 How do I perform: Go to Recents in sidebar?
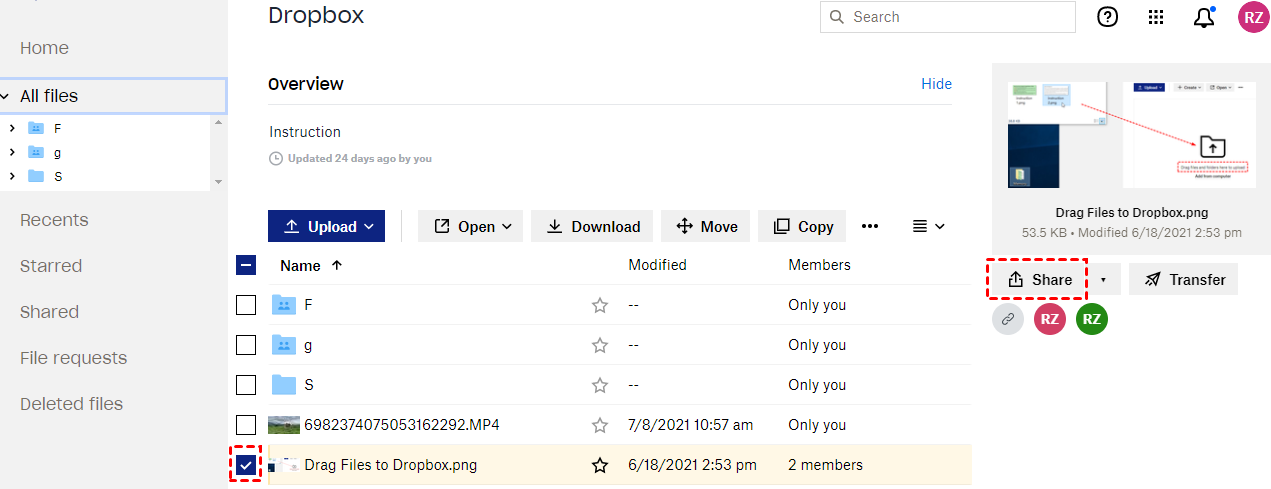pos(54,220)
